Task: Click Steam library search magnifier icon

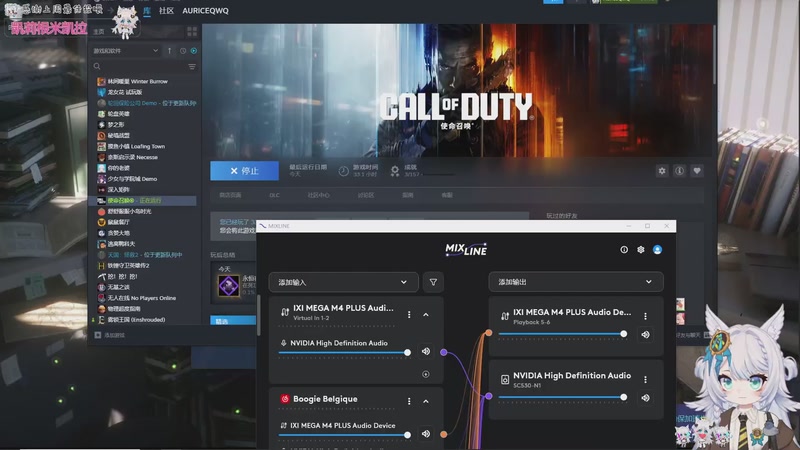Action: 97,66
